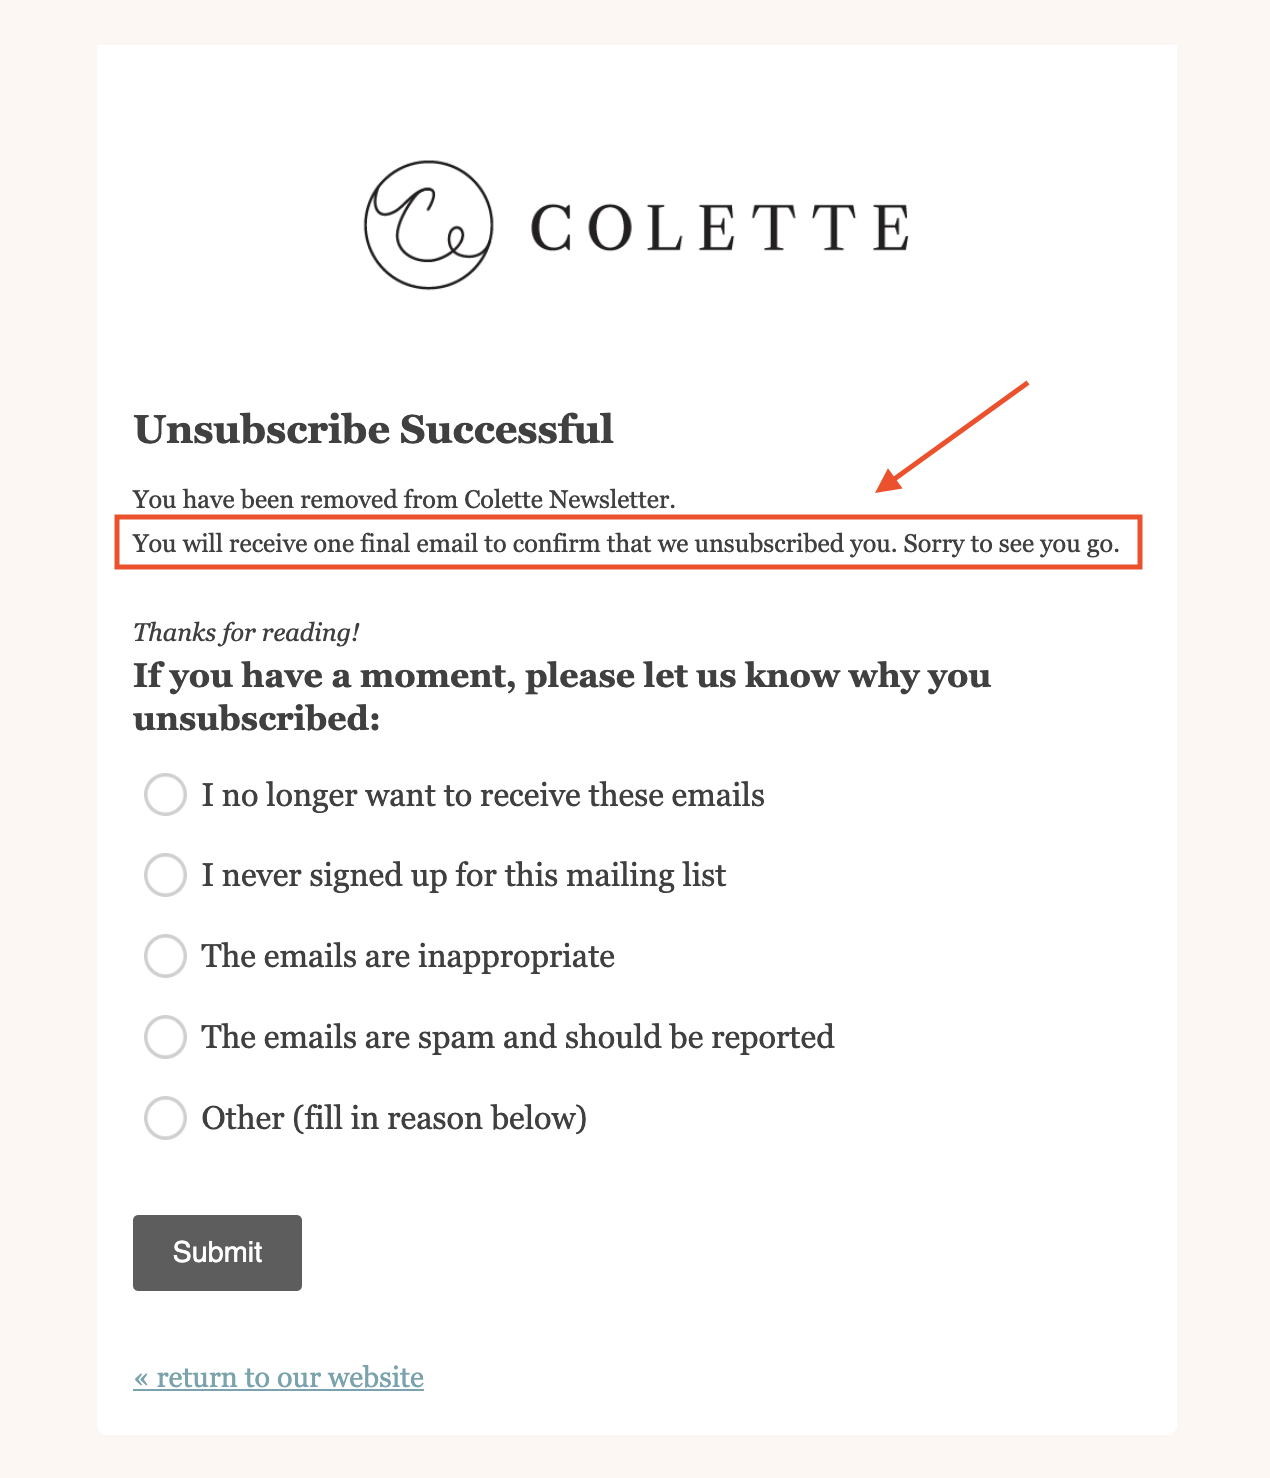Click the italic 'Thanks for reading!' text
The image size is (1270, 1478).
(246, 631)
